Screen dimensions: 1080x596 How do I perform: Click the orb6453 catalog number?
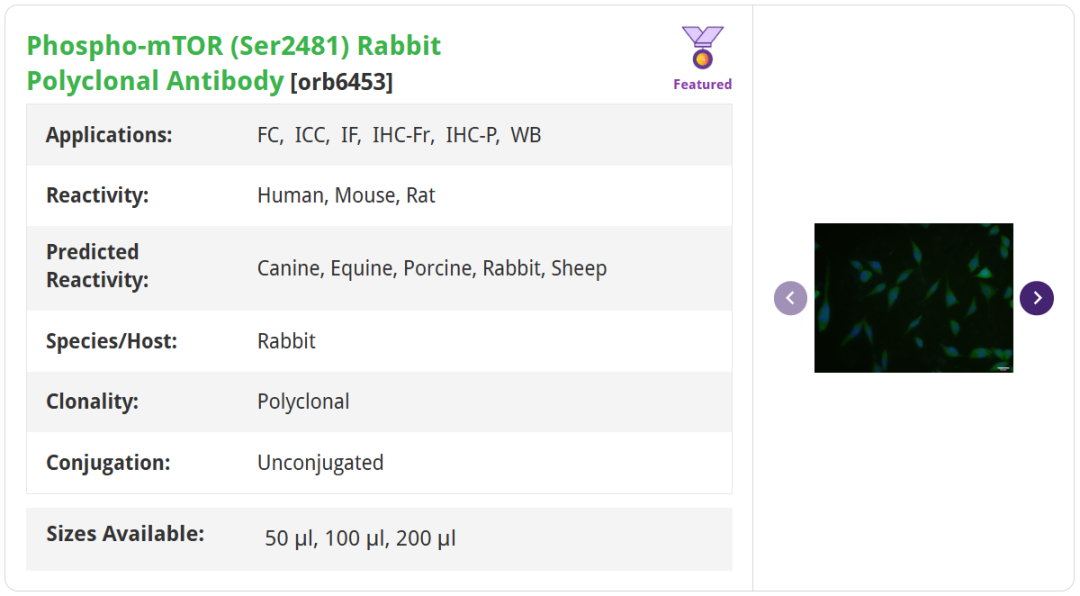341,82
